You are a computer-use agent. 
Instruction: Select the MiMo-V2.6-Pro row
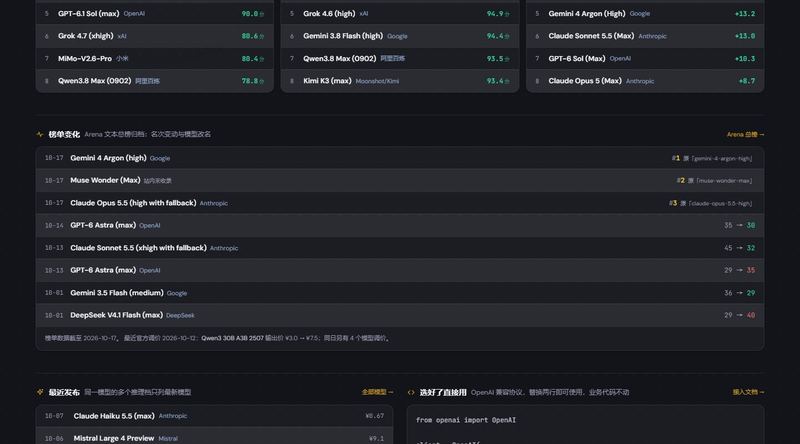155,59
